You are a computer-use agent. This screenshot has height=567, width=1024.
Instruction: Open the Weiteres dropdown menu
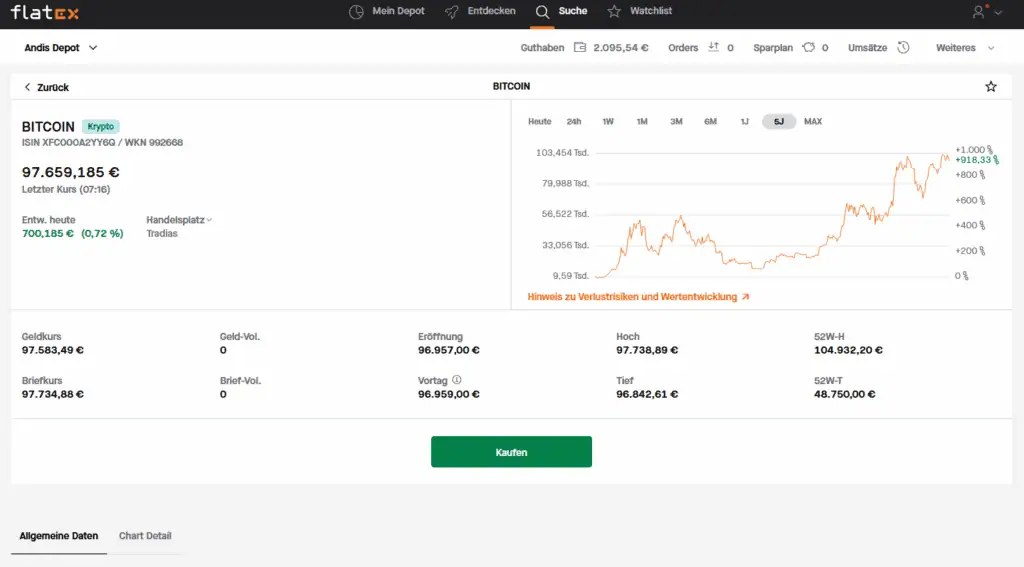[x=965, y=47]
